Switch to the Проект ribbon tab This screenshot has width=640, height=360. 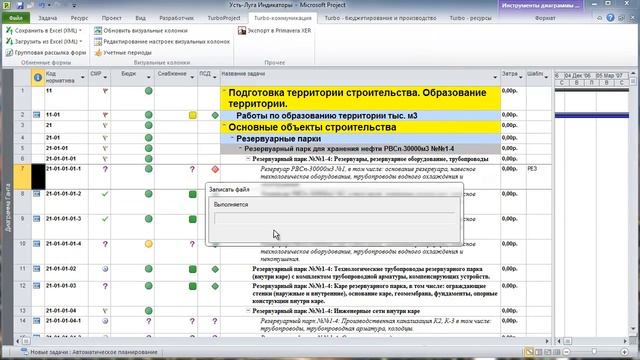point(111,18)
